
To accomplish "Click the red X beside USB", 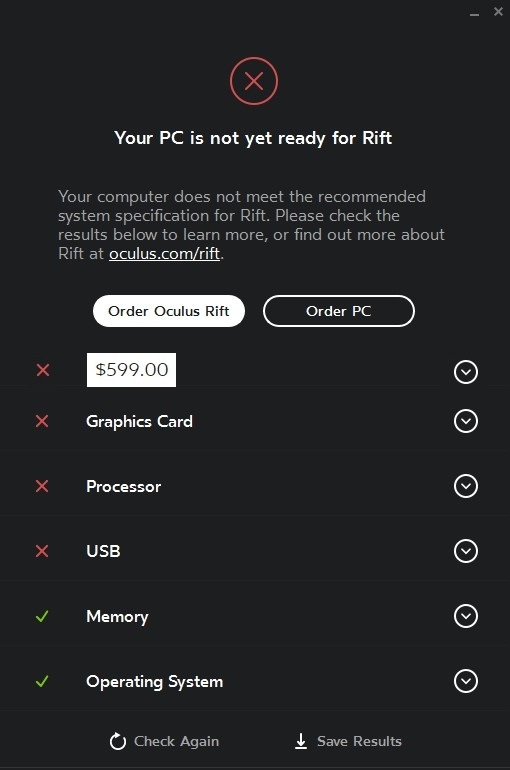I will [42, 551].
